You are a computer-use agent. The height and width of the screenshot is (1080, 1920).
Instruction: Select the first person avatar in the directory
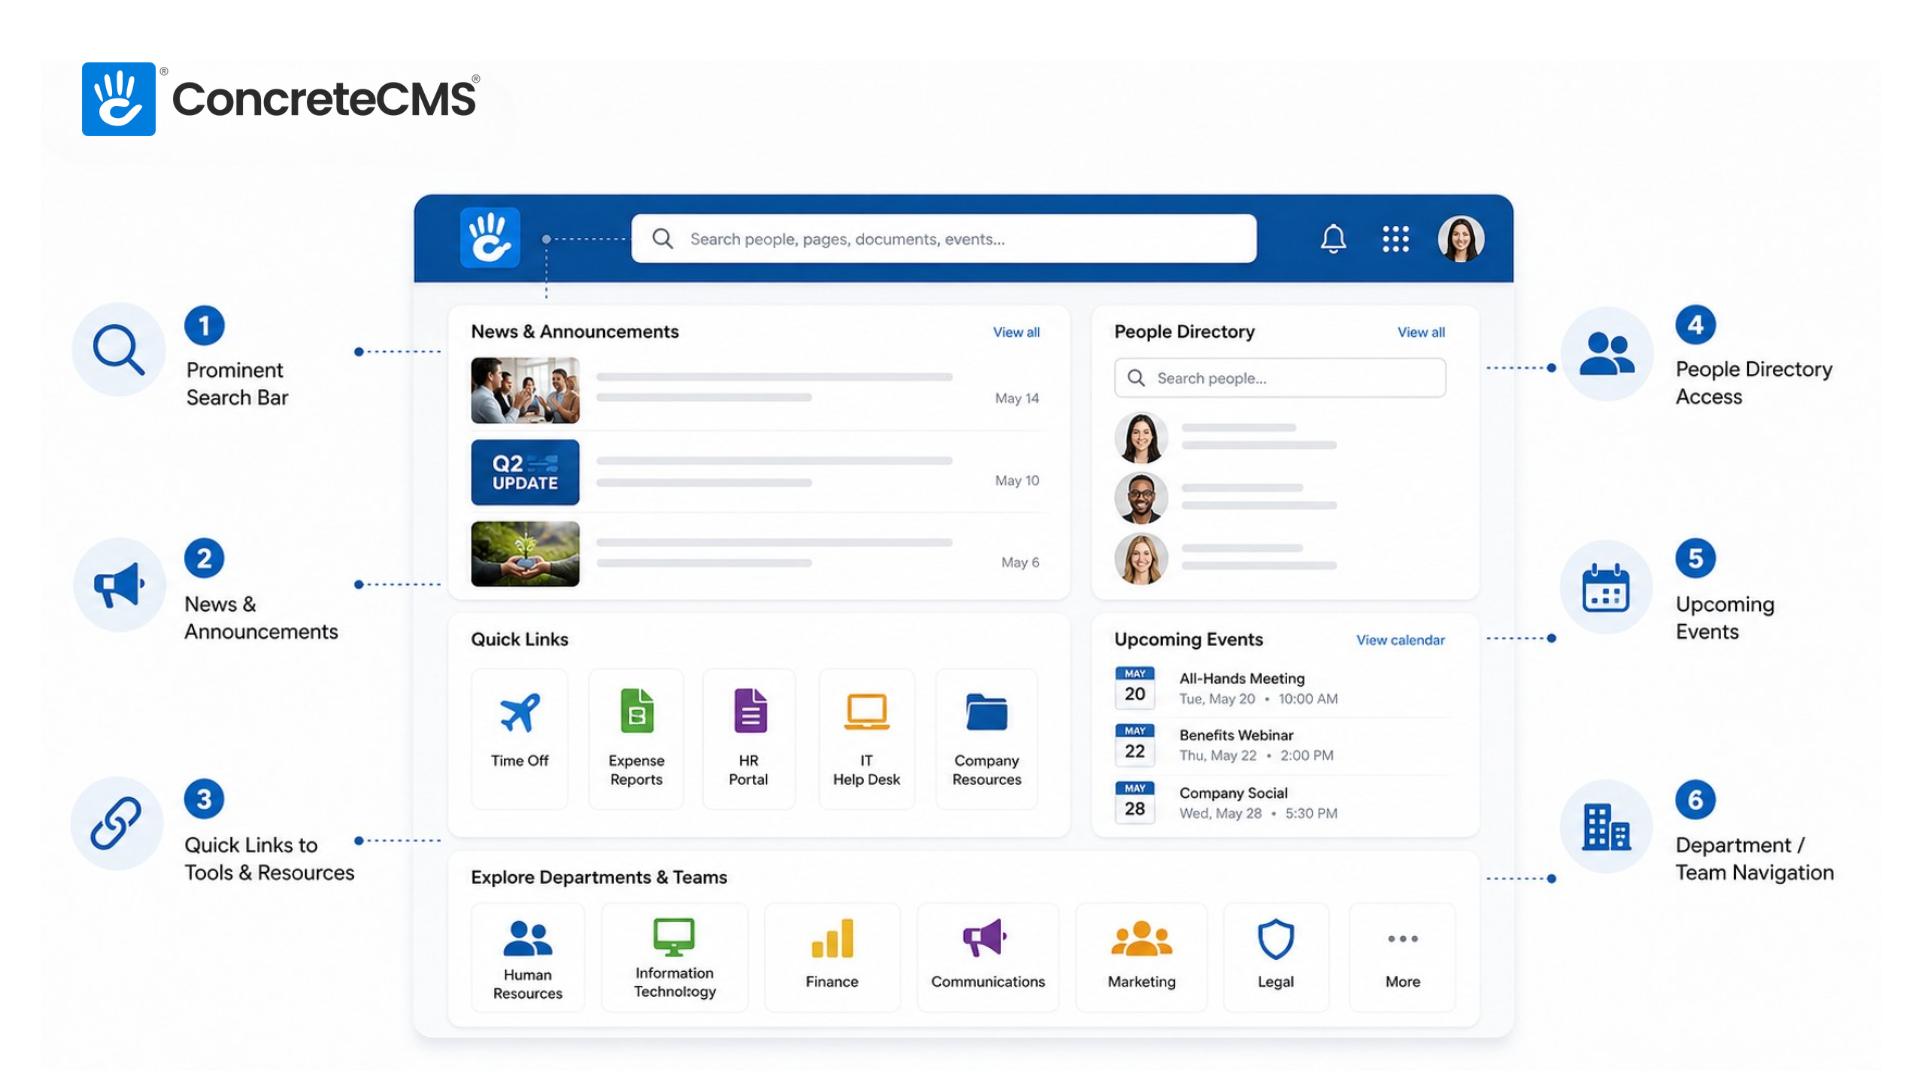tap(1141, 437)
